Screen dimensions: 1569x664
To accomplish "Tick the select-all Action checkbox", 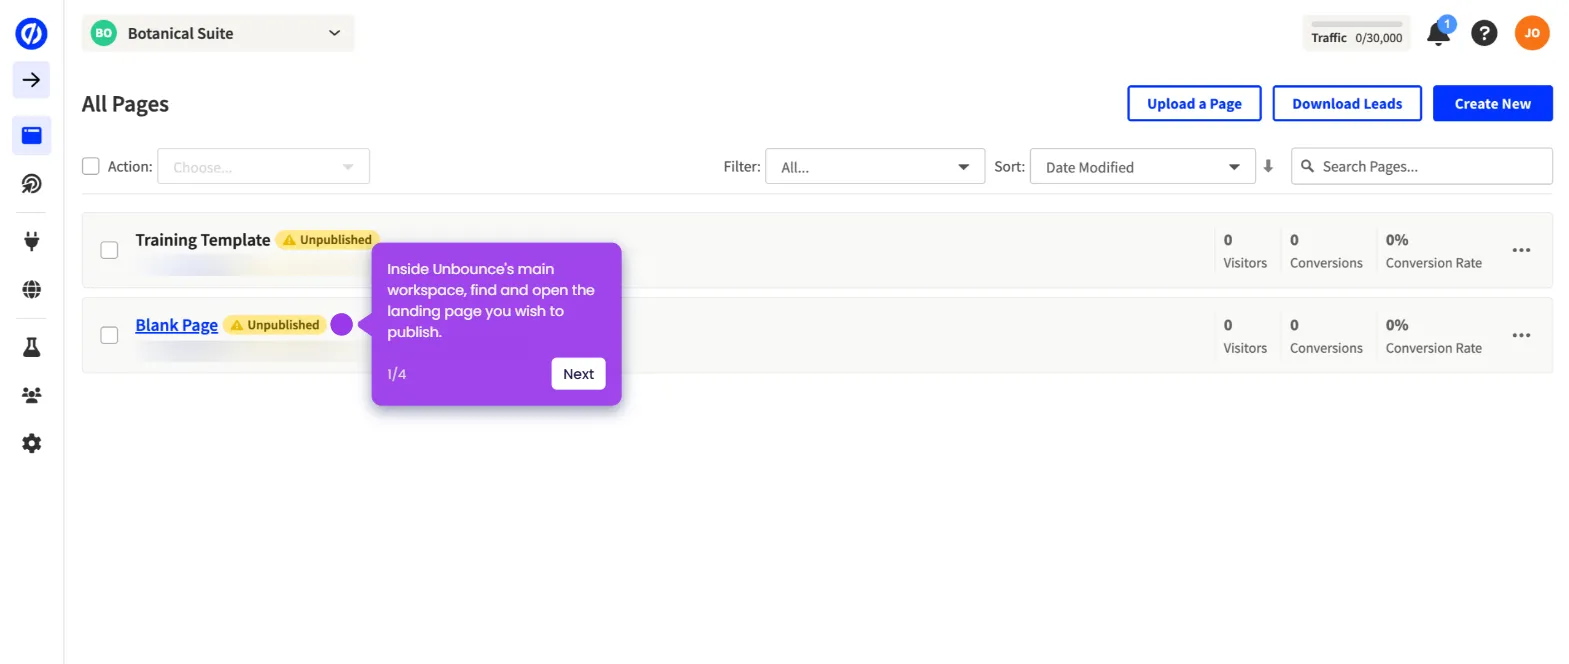I will (x=91, y=166).
